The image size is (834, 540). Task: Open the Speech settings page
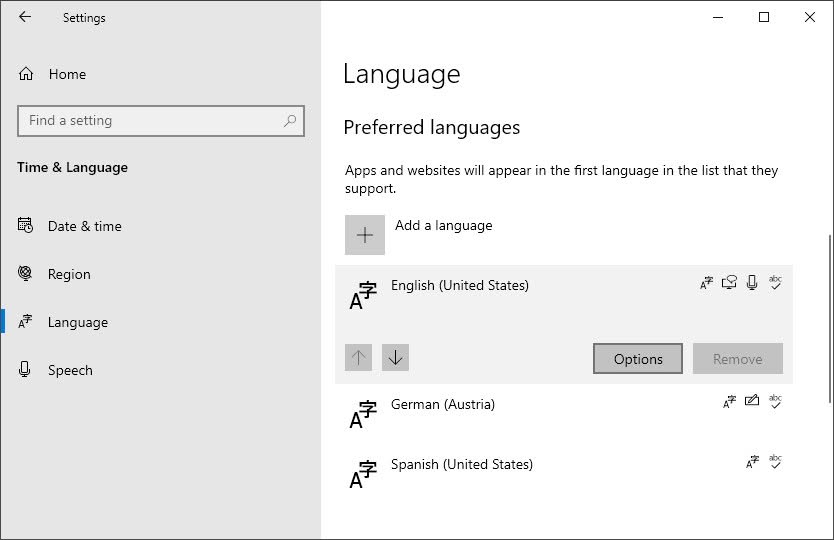click(x=160, y=370)
